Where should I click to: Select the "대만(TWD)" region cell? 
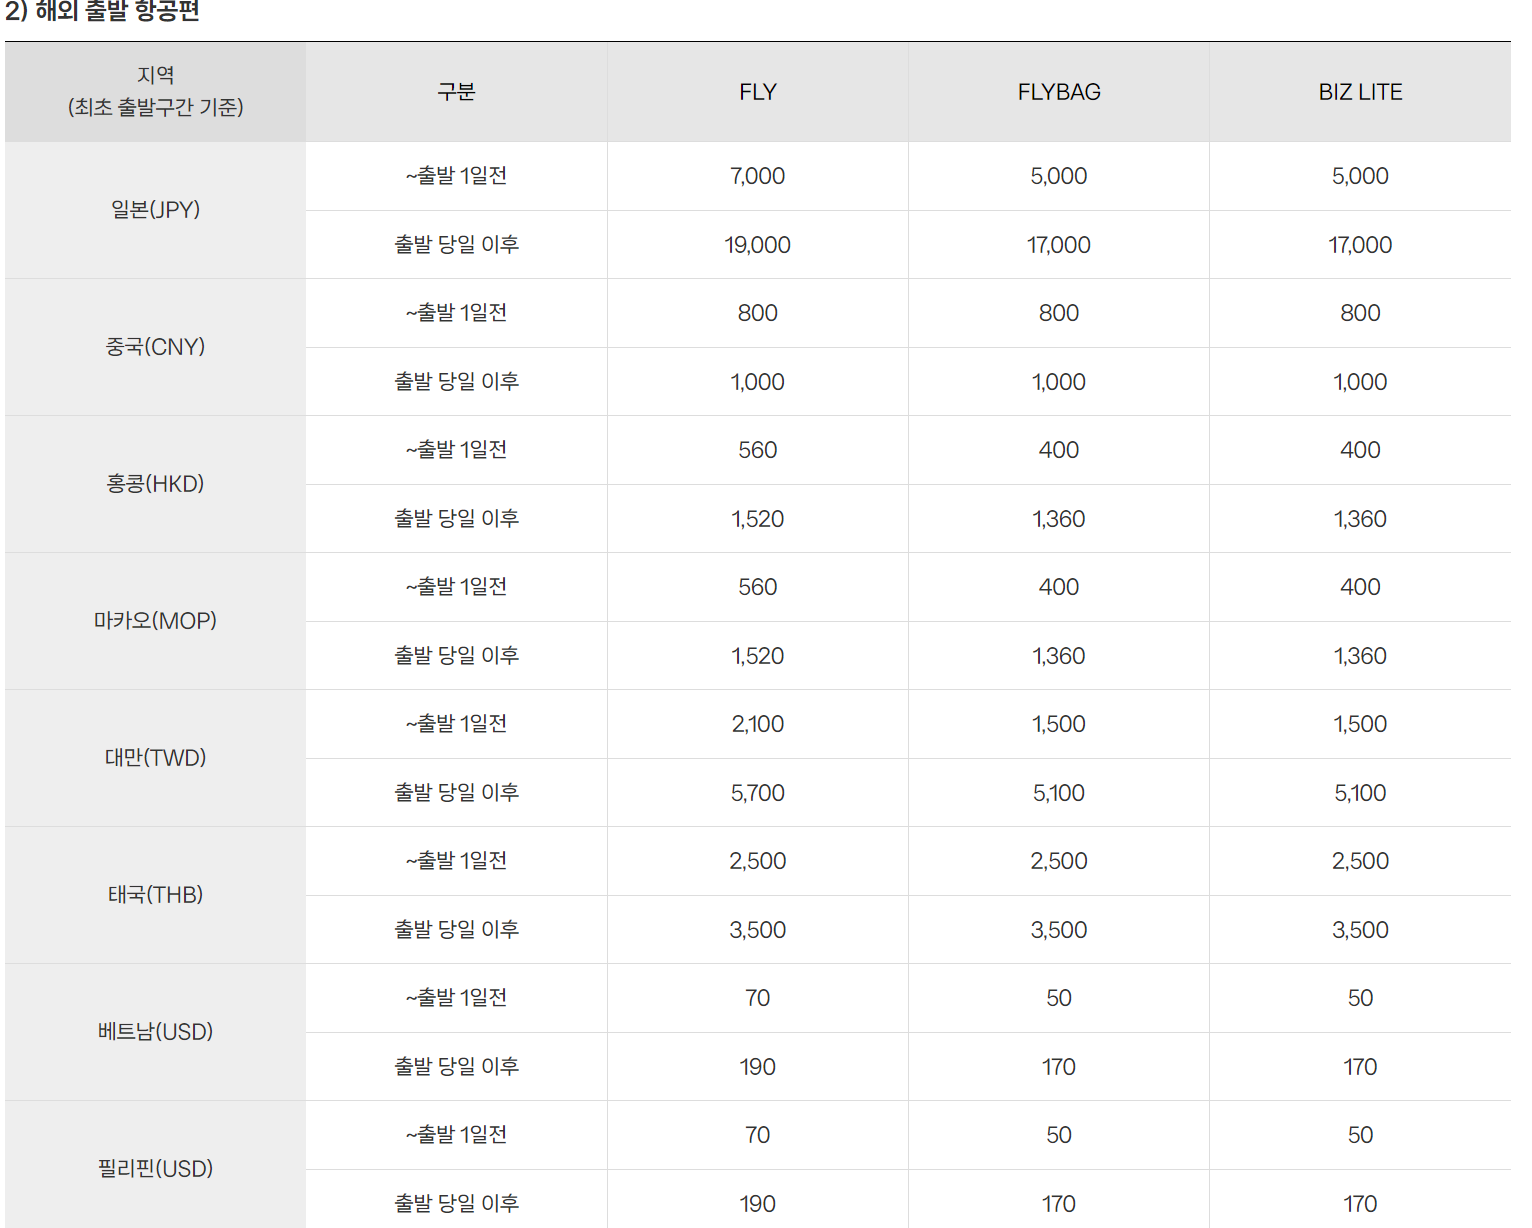[156, 758]
